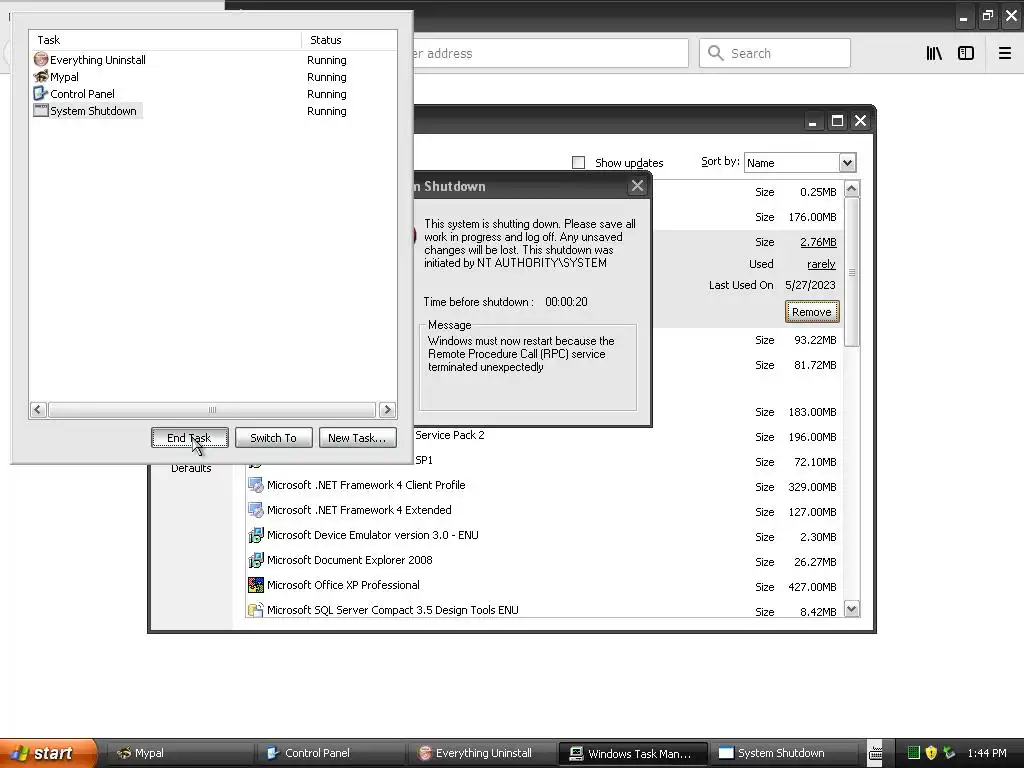Image resolution: width=1024 pixels, height=768 pixels.
Task: Click the Mypal address bar
Action: [x=551, y=53]
